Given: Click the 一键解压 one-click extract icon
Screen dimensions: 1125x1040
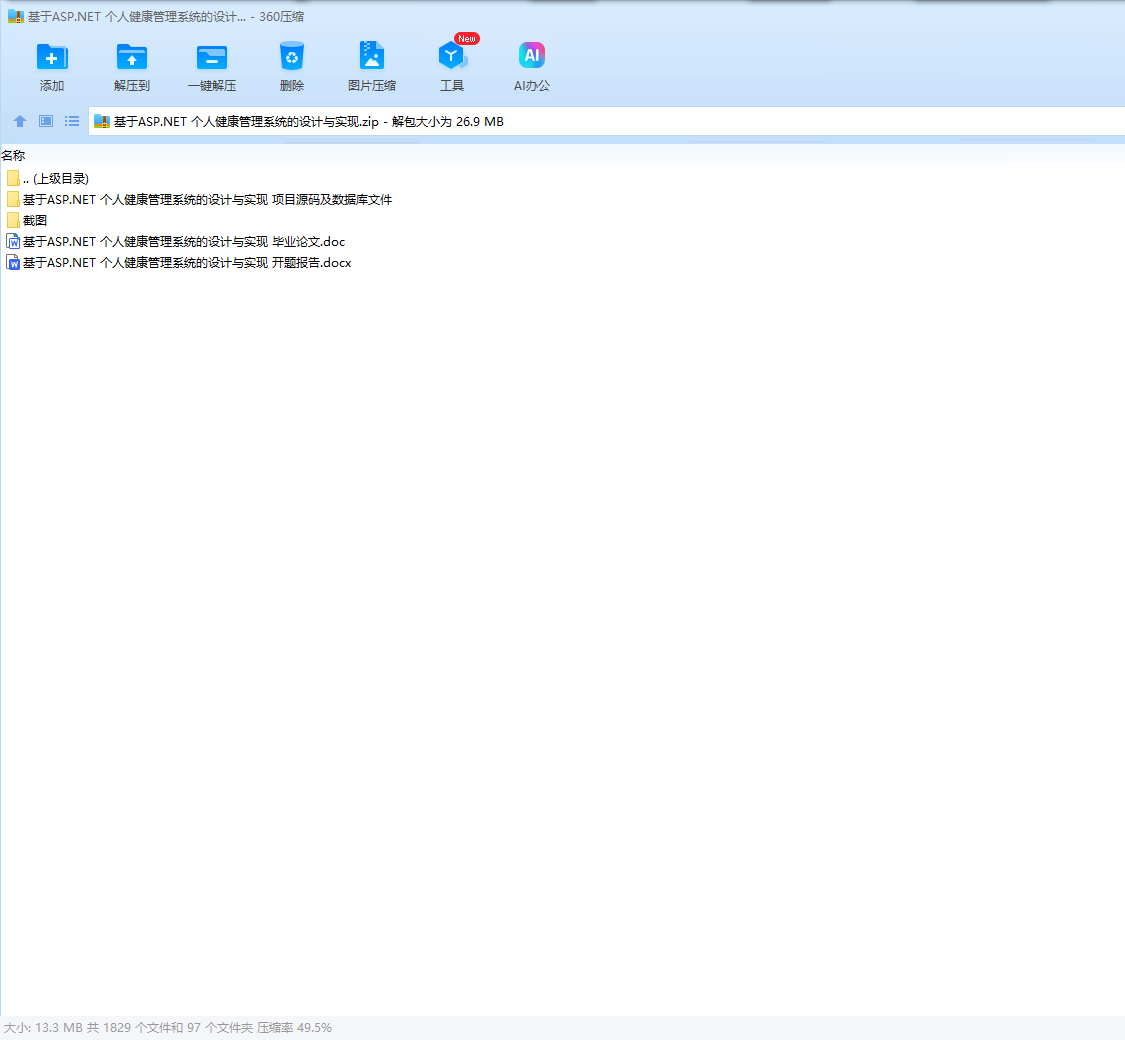Looking at the screenshot, I should coord(212,57).
